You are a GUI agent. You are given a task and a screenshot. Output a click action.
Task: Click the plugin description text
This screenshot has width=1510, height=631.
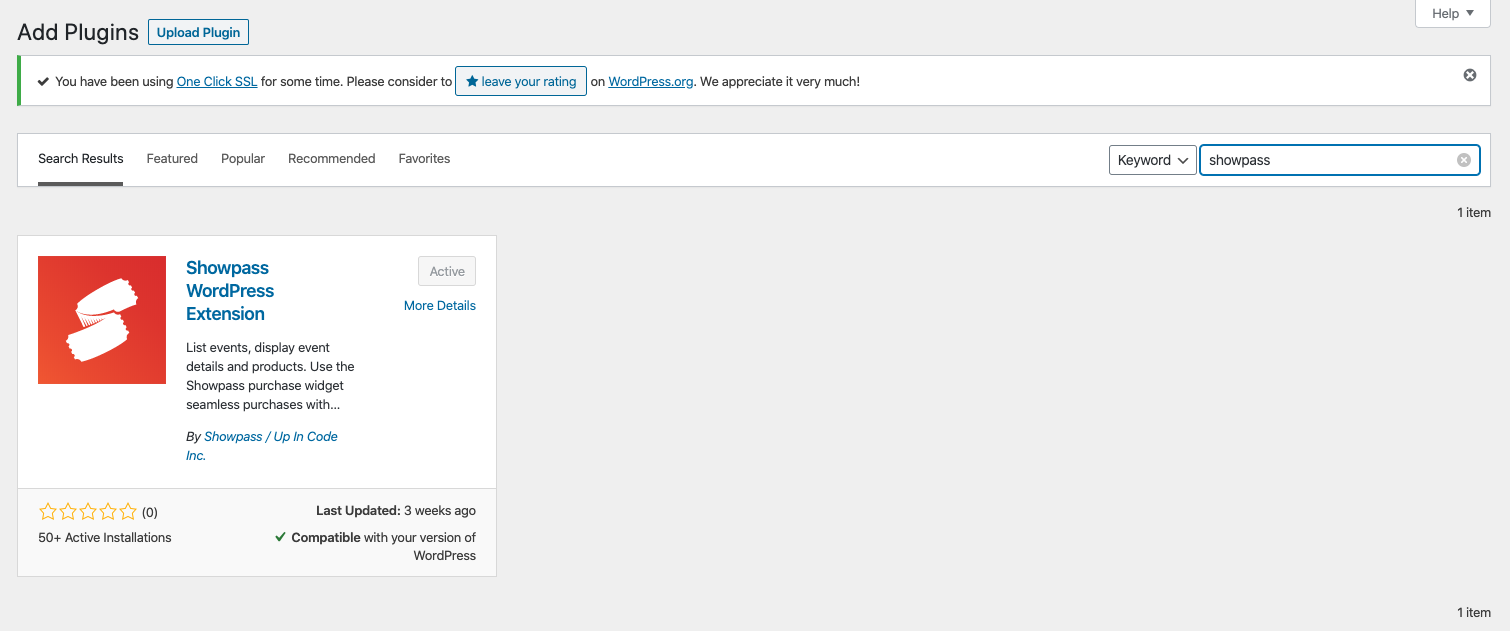point(270,376)
